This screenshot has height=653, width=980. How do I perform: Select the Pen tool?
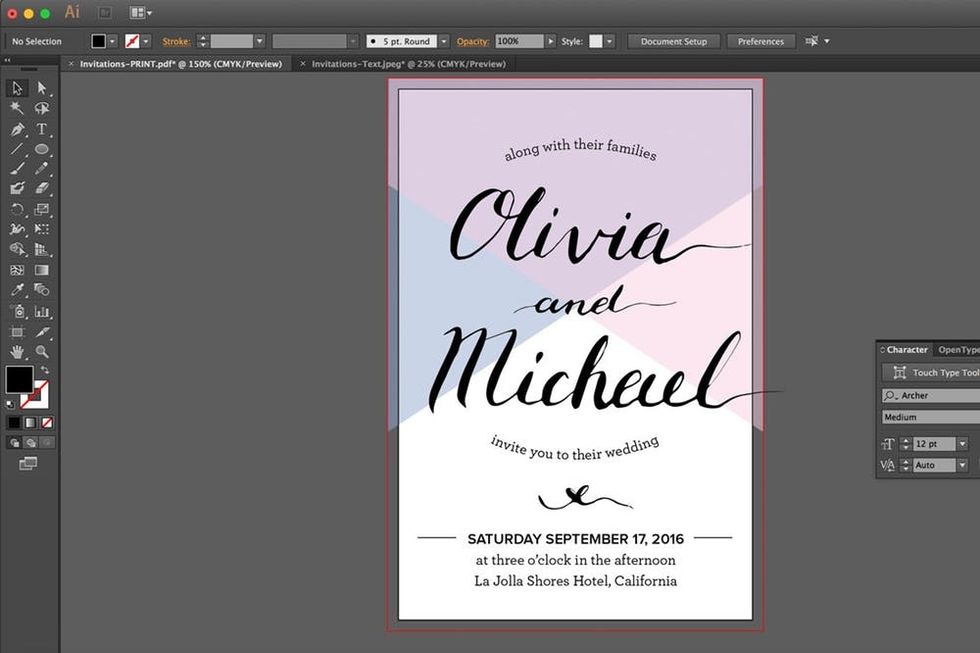click(17, 129)
